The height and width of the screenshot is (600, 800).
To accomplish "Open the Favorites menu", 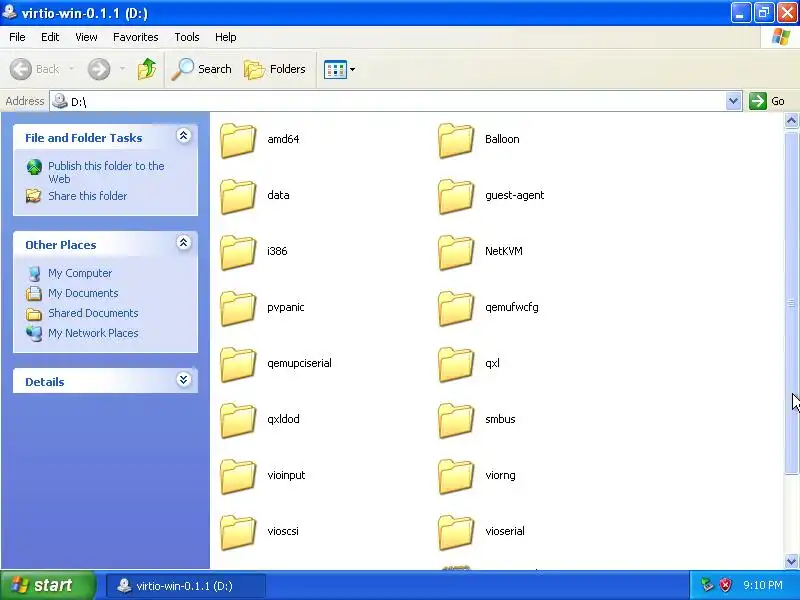I will tap(136, 37).
